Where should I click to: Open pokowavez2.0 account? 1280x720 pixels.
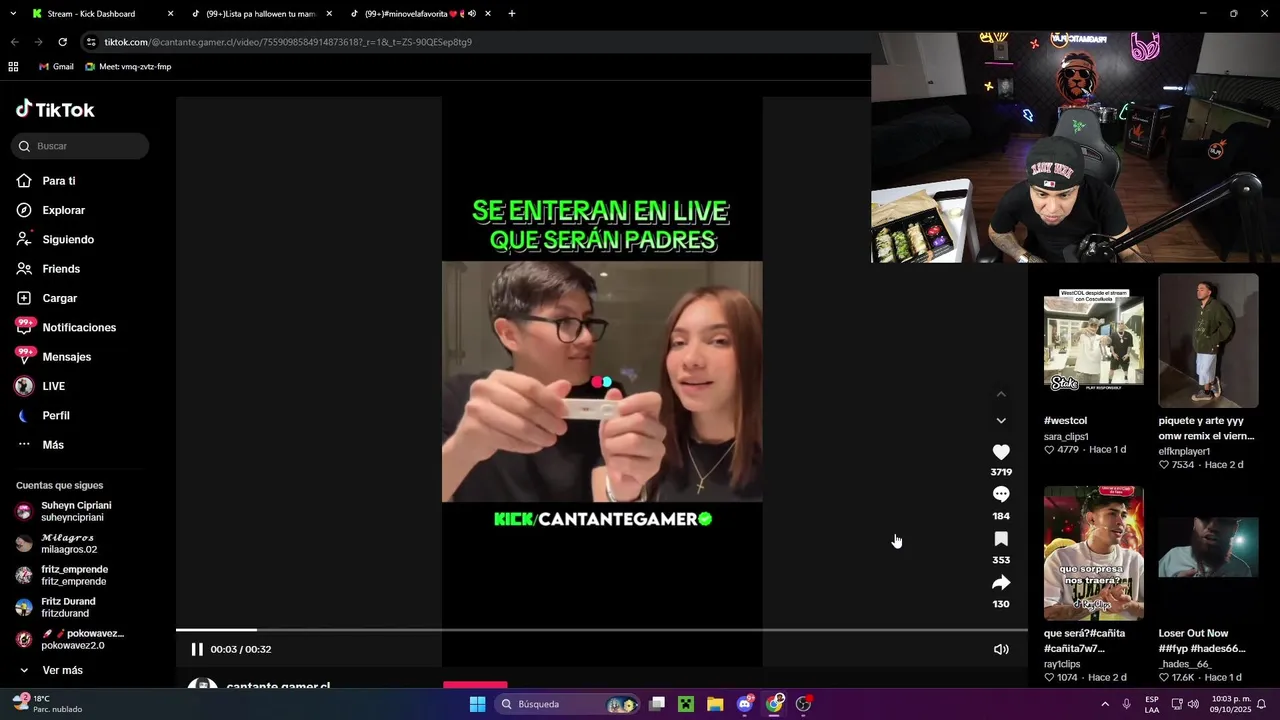point(82,639)
